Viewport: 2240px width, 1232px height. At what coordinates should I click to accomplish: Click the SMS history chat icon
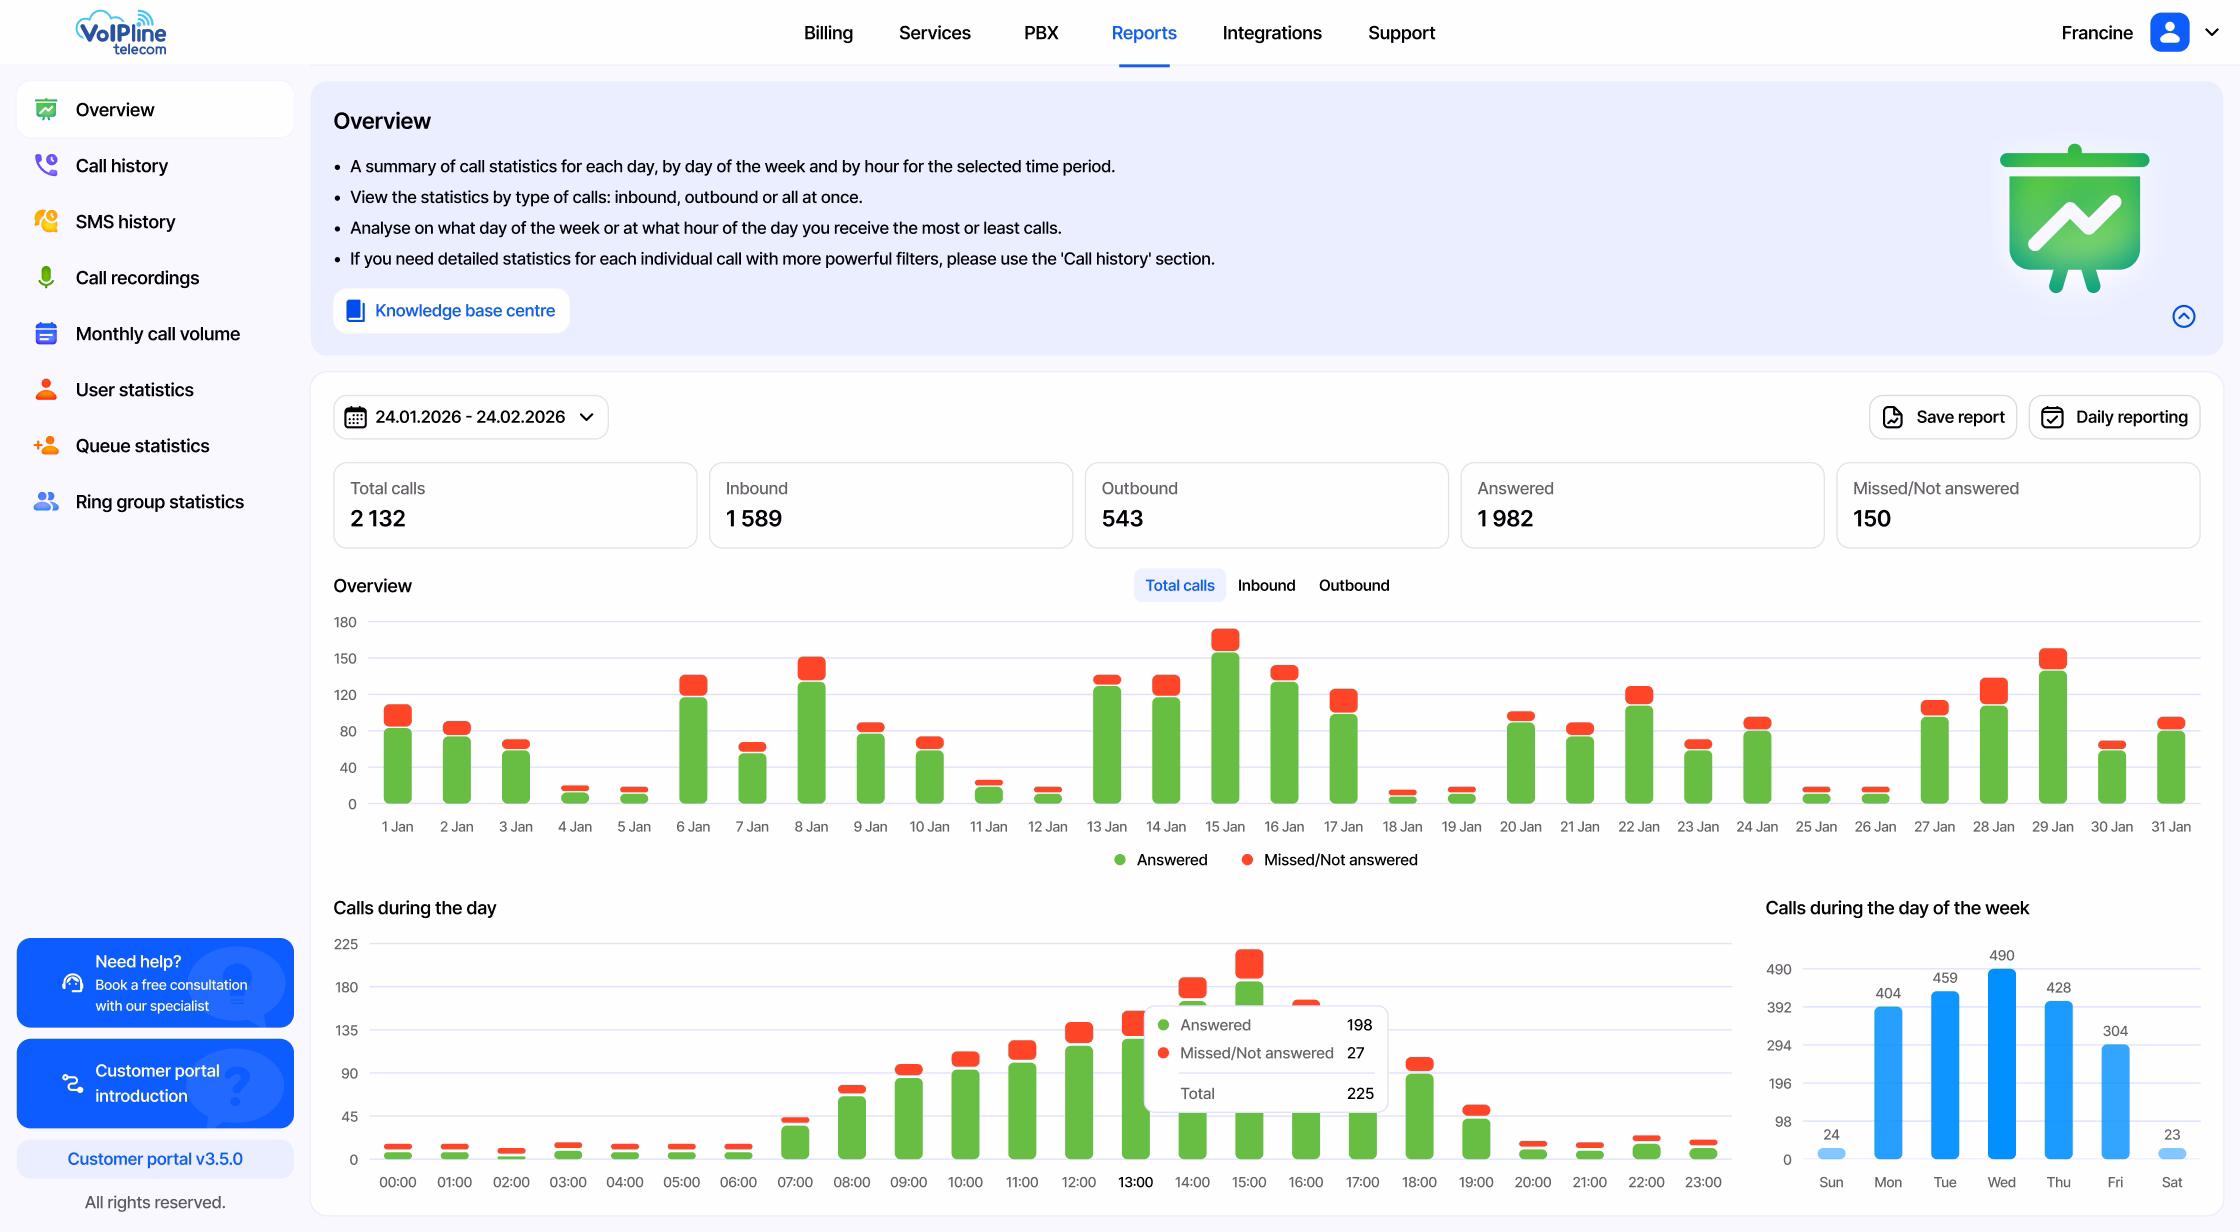pos(46,221)
